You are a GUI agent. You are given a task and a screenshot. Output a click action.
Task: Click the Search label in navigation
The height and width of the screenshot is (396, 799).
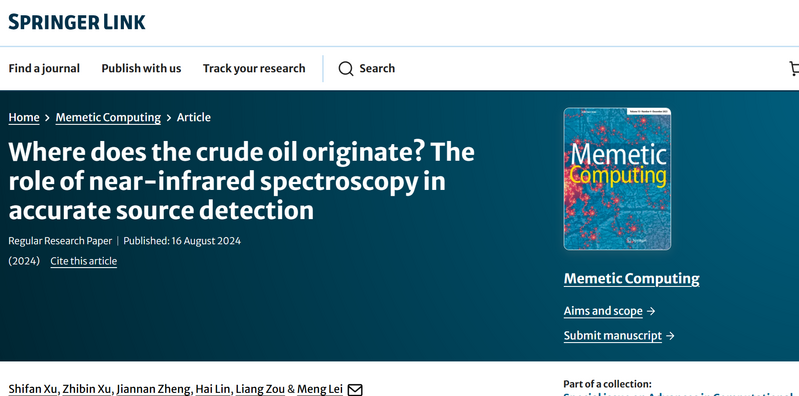click(377, 68)
